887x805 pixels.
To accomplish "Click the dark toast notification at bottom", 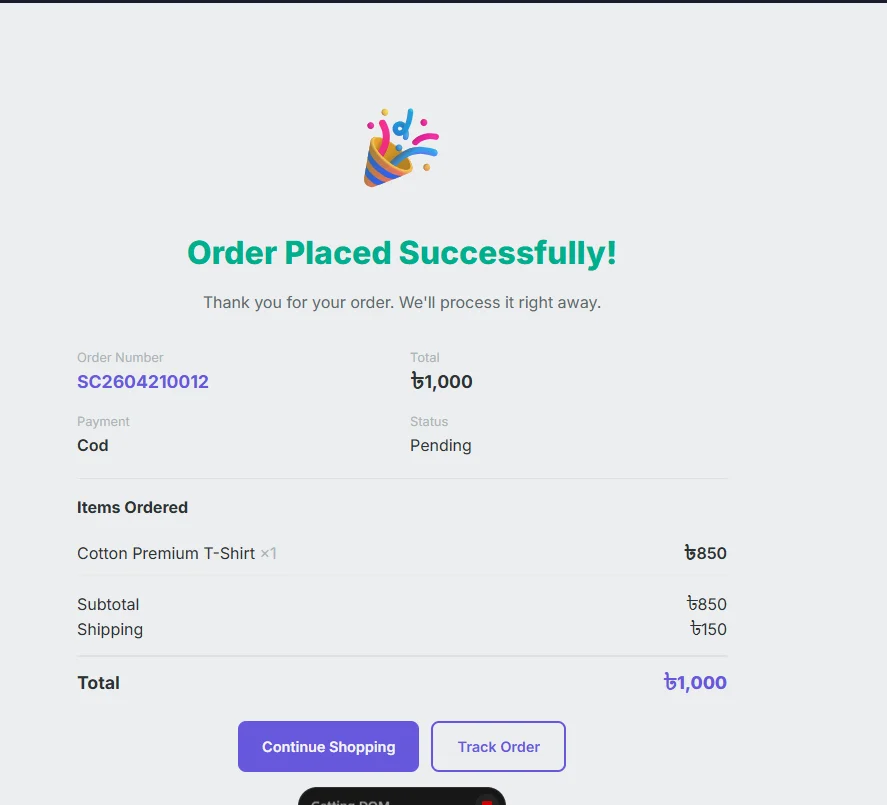I will coord(402,797).
